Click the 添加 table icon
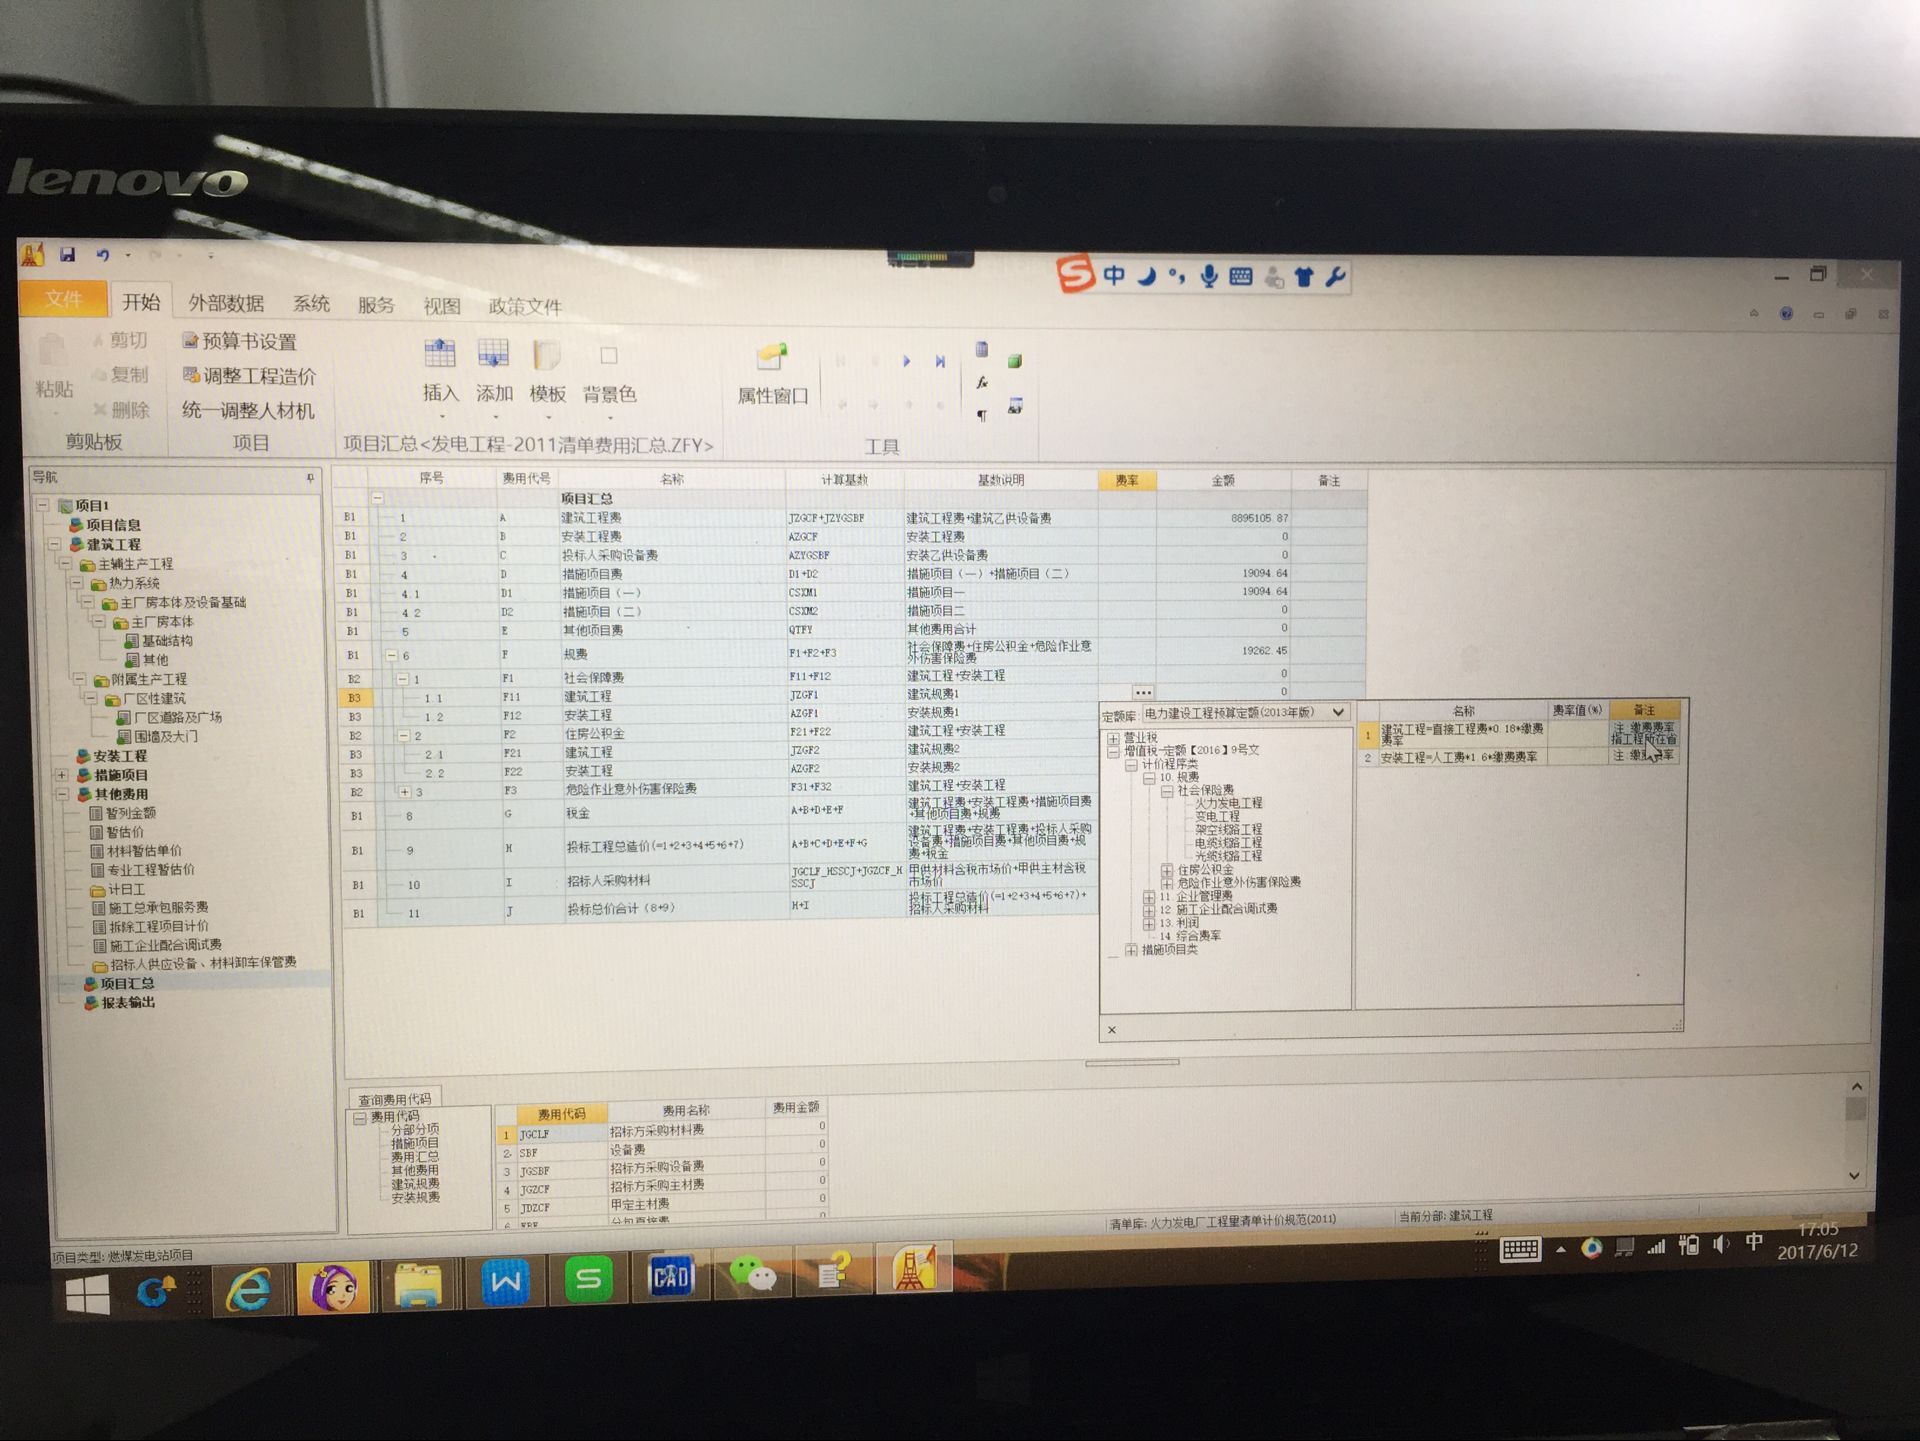This screenshot has width=1920, height=1441. [494, 354]
